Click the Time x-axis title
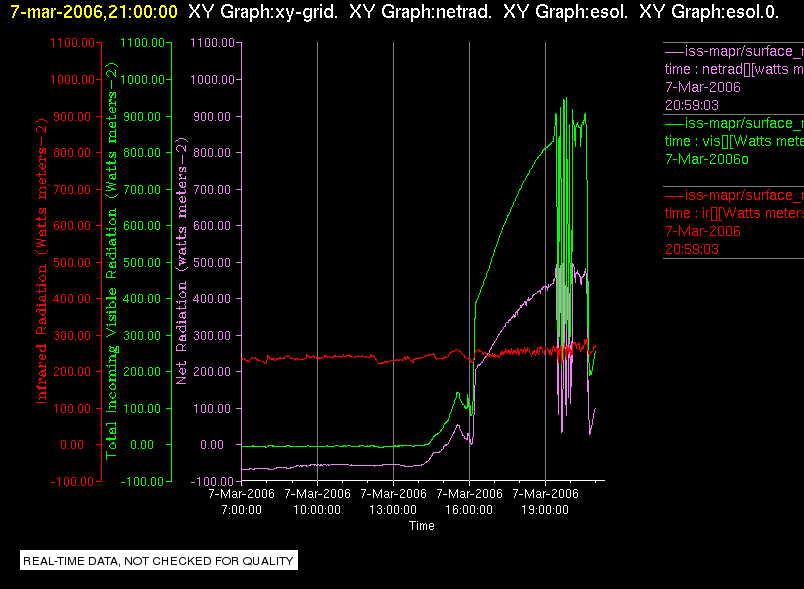This screenshot has height=589, width=804. click(421, 526)
